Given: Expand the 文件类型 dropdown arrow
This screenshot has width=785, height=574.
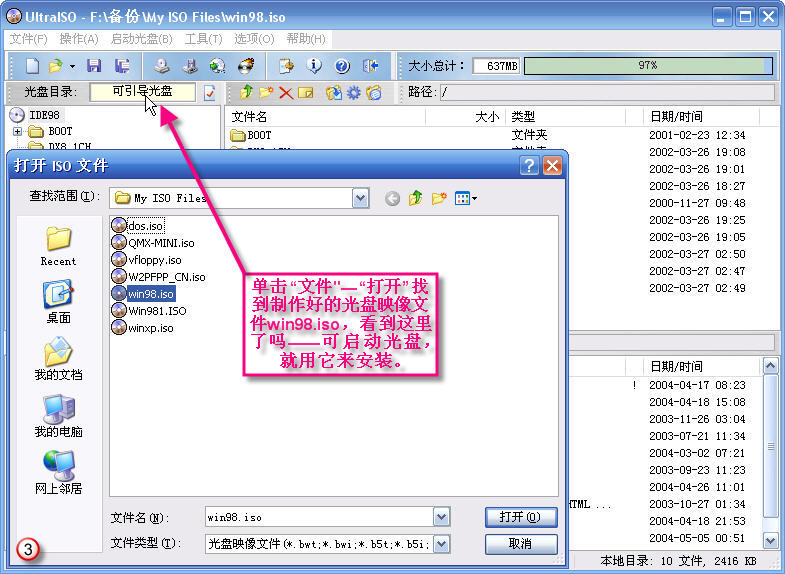Looking at the screenshot, I should tap(442, 544).
